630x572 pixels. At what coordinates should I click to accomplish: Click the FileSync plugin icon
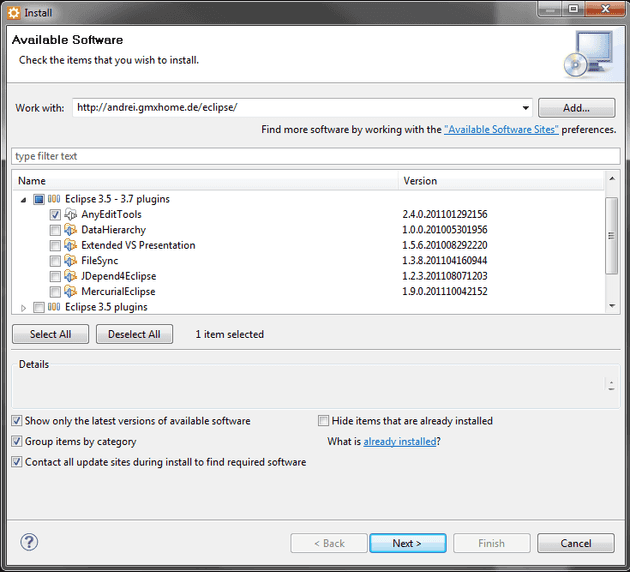click(71, 261)
